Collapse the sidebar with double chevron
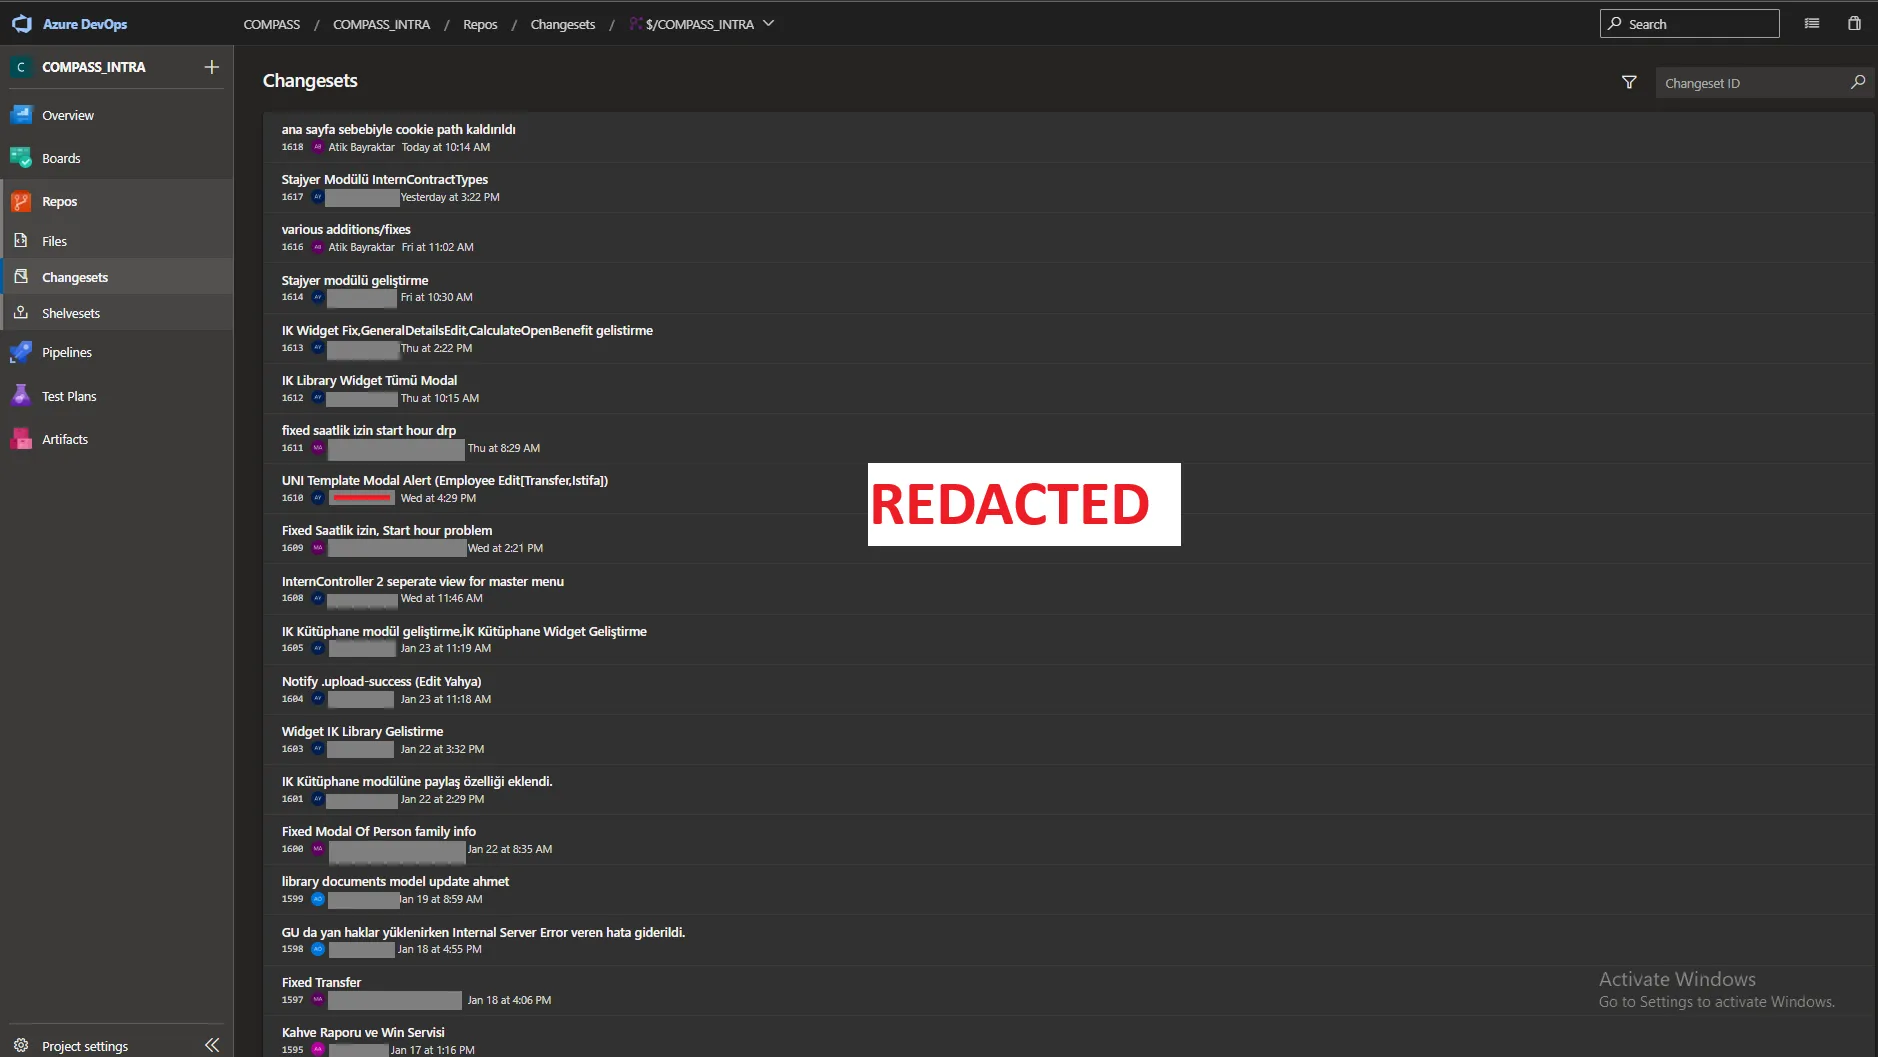 click(211, 1045)
